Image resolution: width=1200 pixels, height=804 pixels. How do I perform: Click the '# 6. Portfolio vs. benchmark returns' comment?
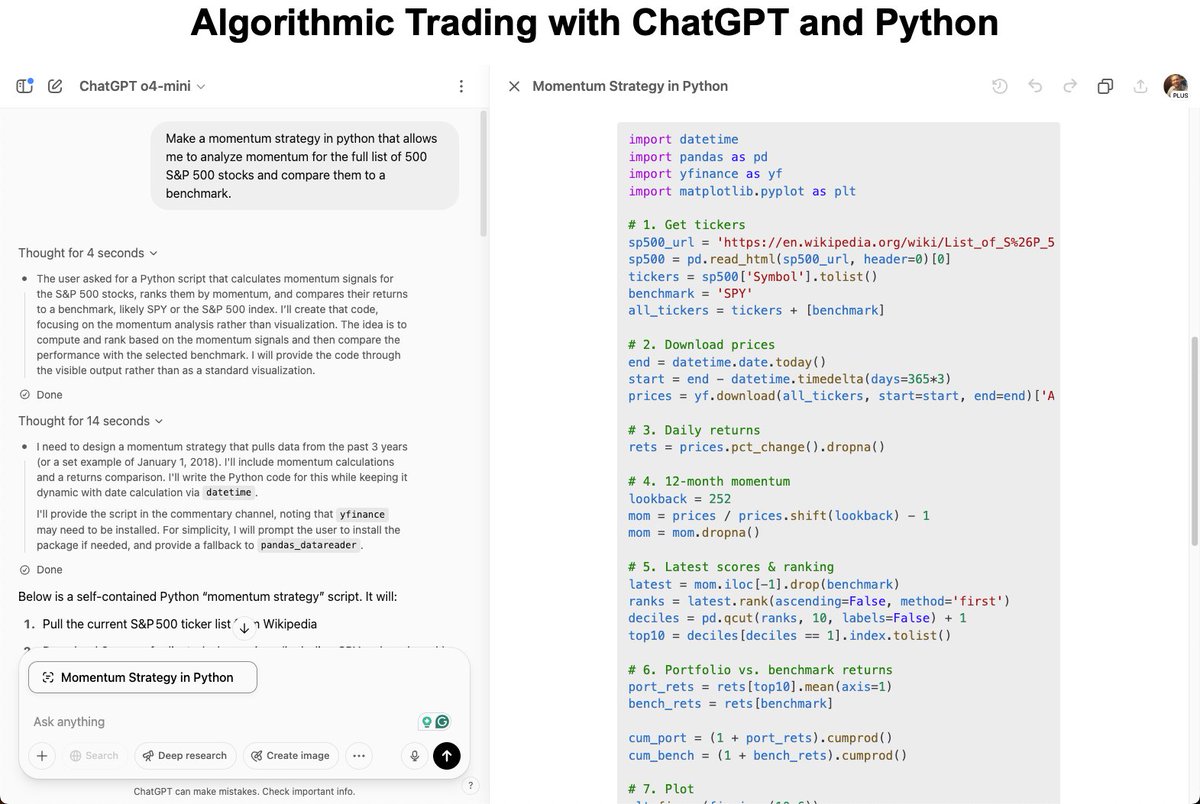(x=760, y=670)
